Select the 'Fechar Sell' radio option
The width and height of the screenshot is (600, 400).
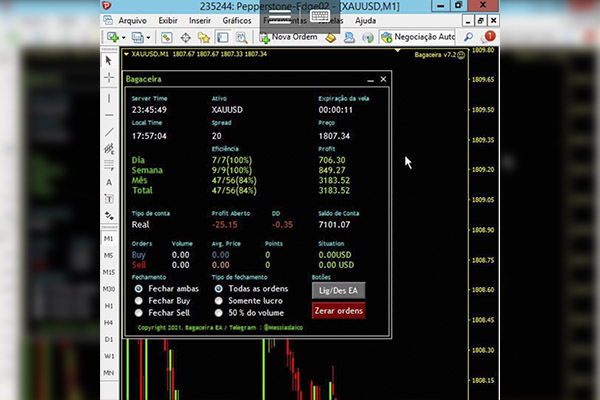[x=139, y=312]
